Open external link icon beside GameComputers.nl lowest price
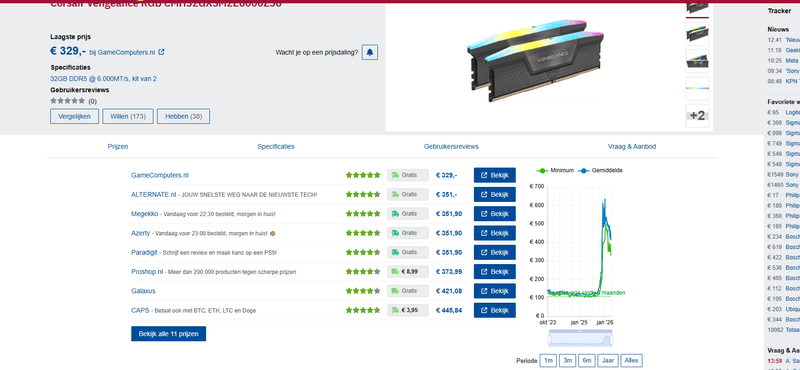 161,52
